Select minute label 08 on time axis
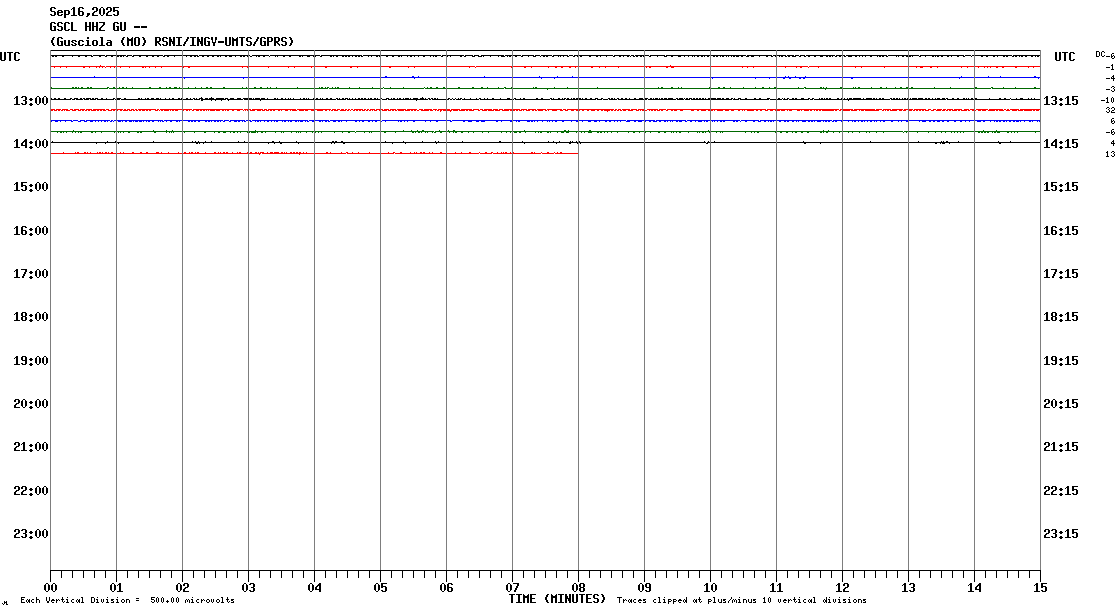 click(x=579, y=588)
